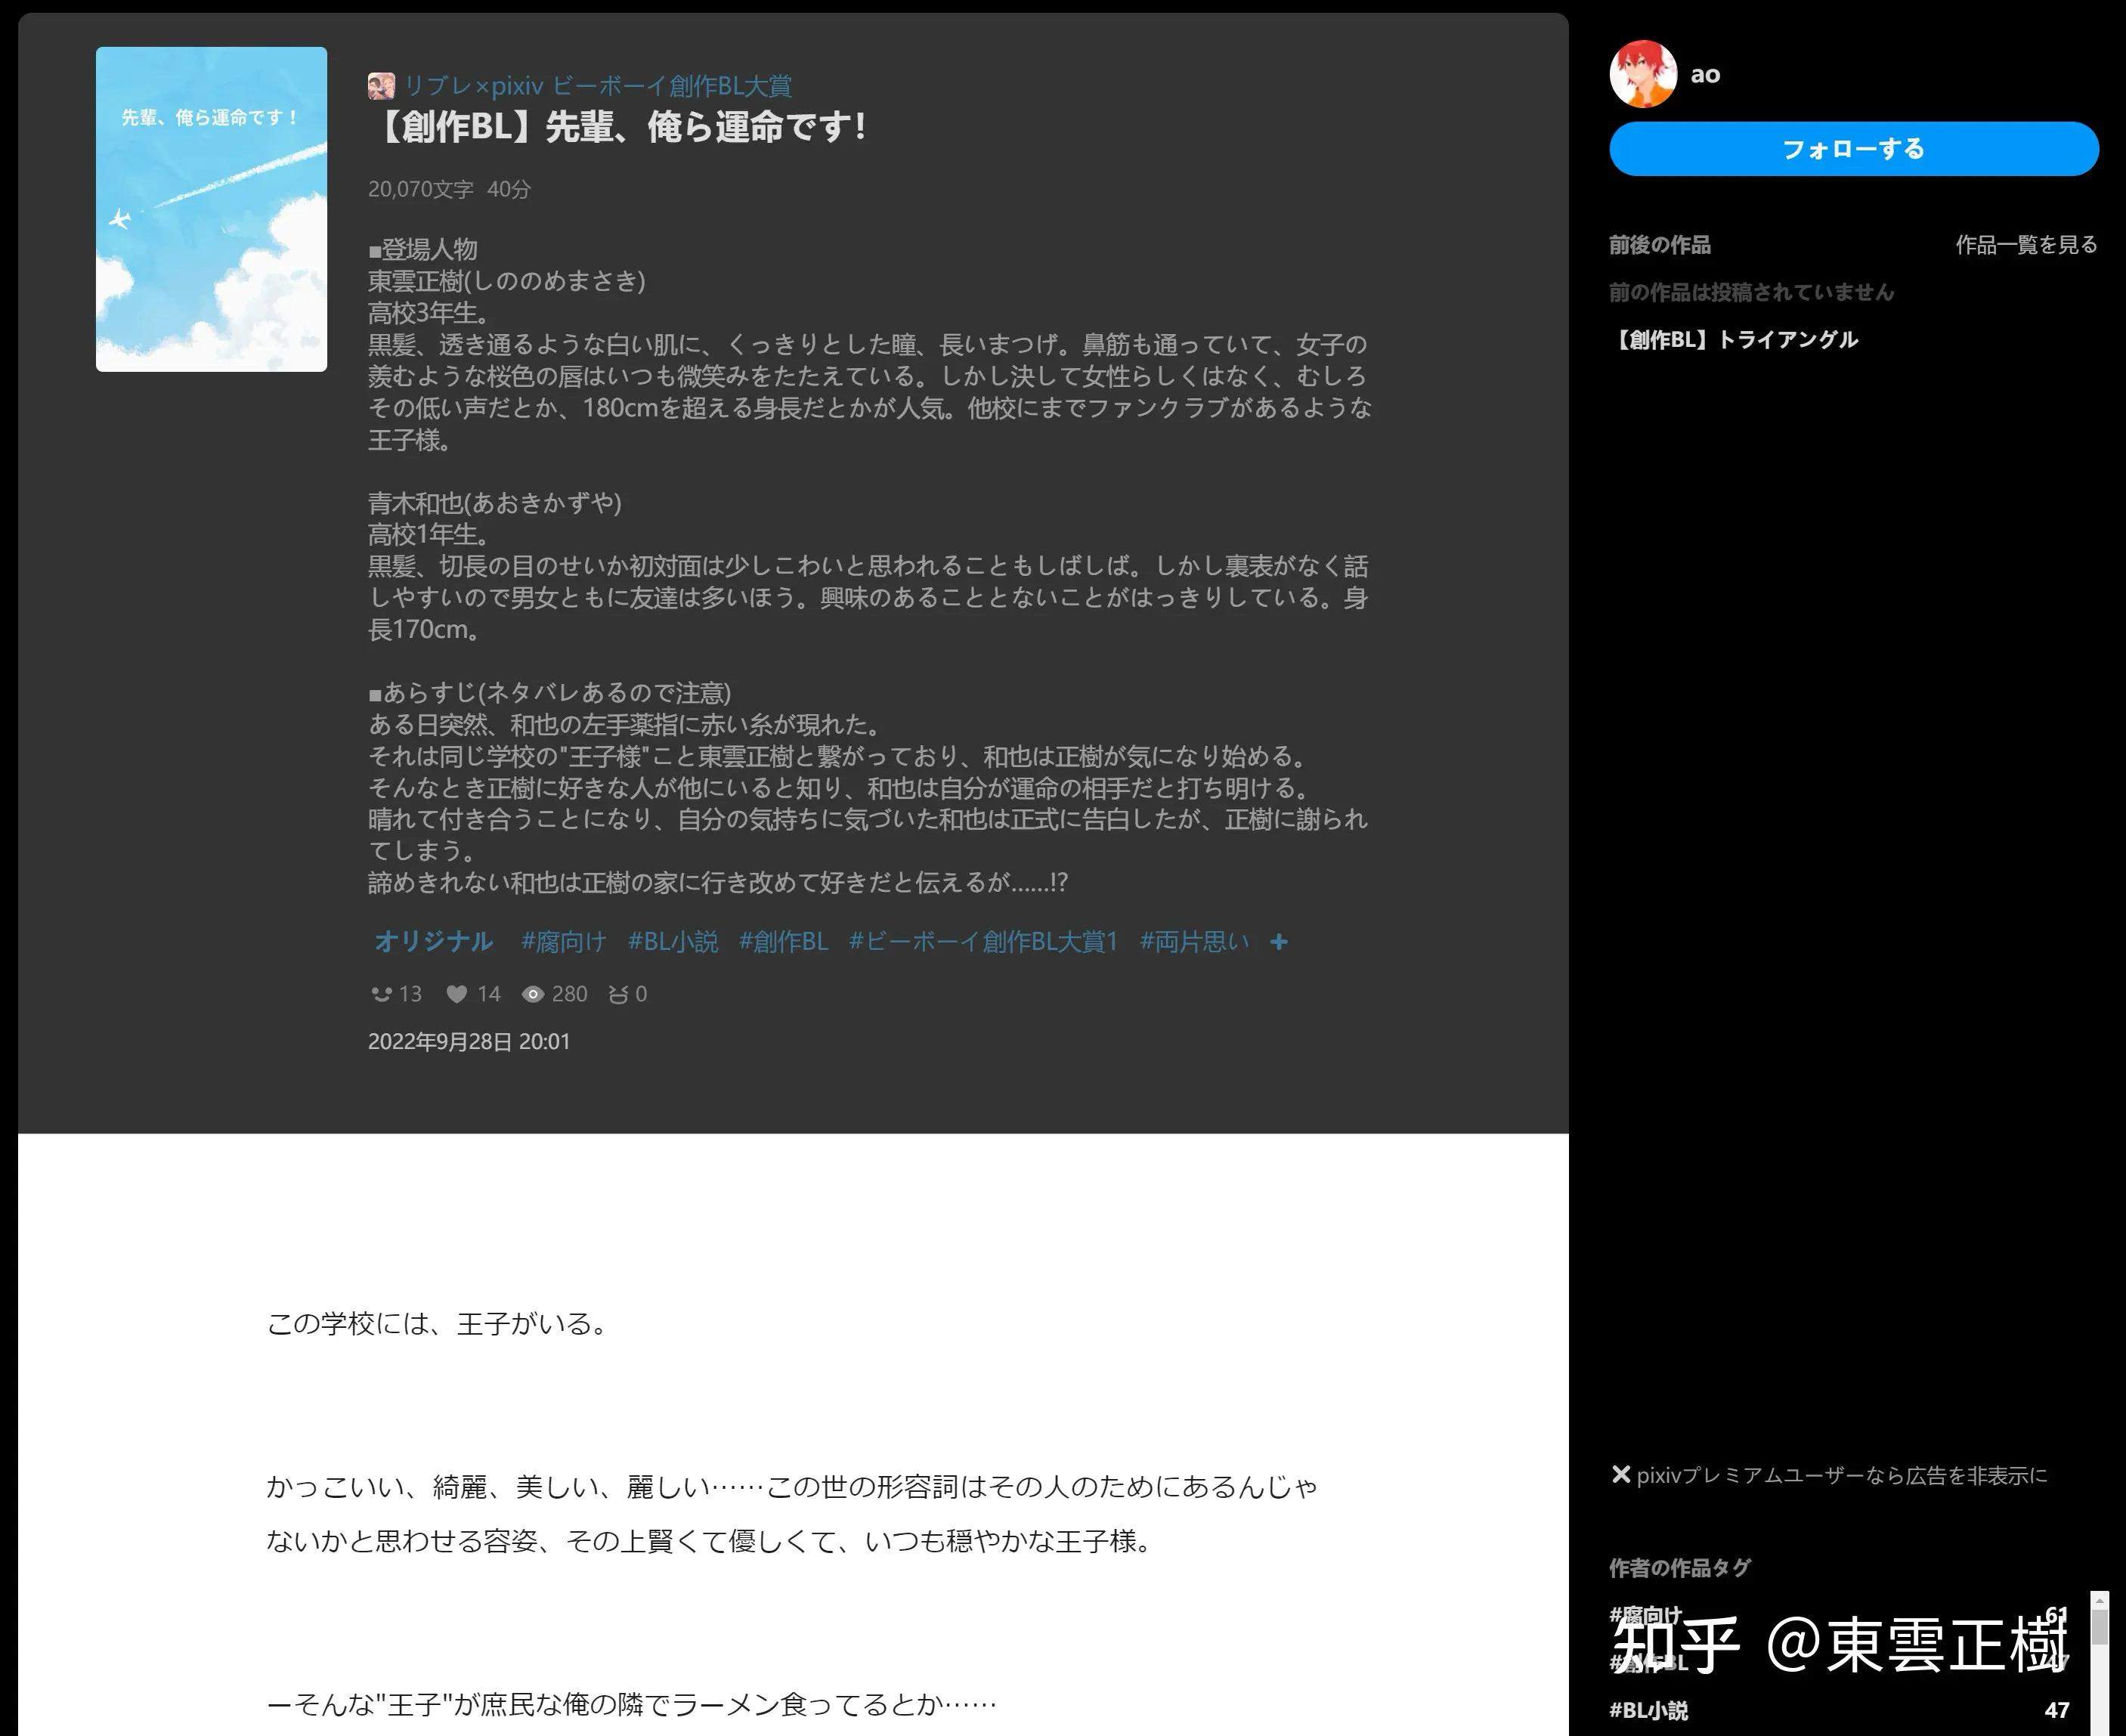Click the contest icon beside リブレ×pixiv
Viewport: 2126px width, 1736px height.
click(x=381, y=86)
